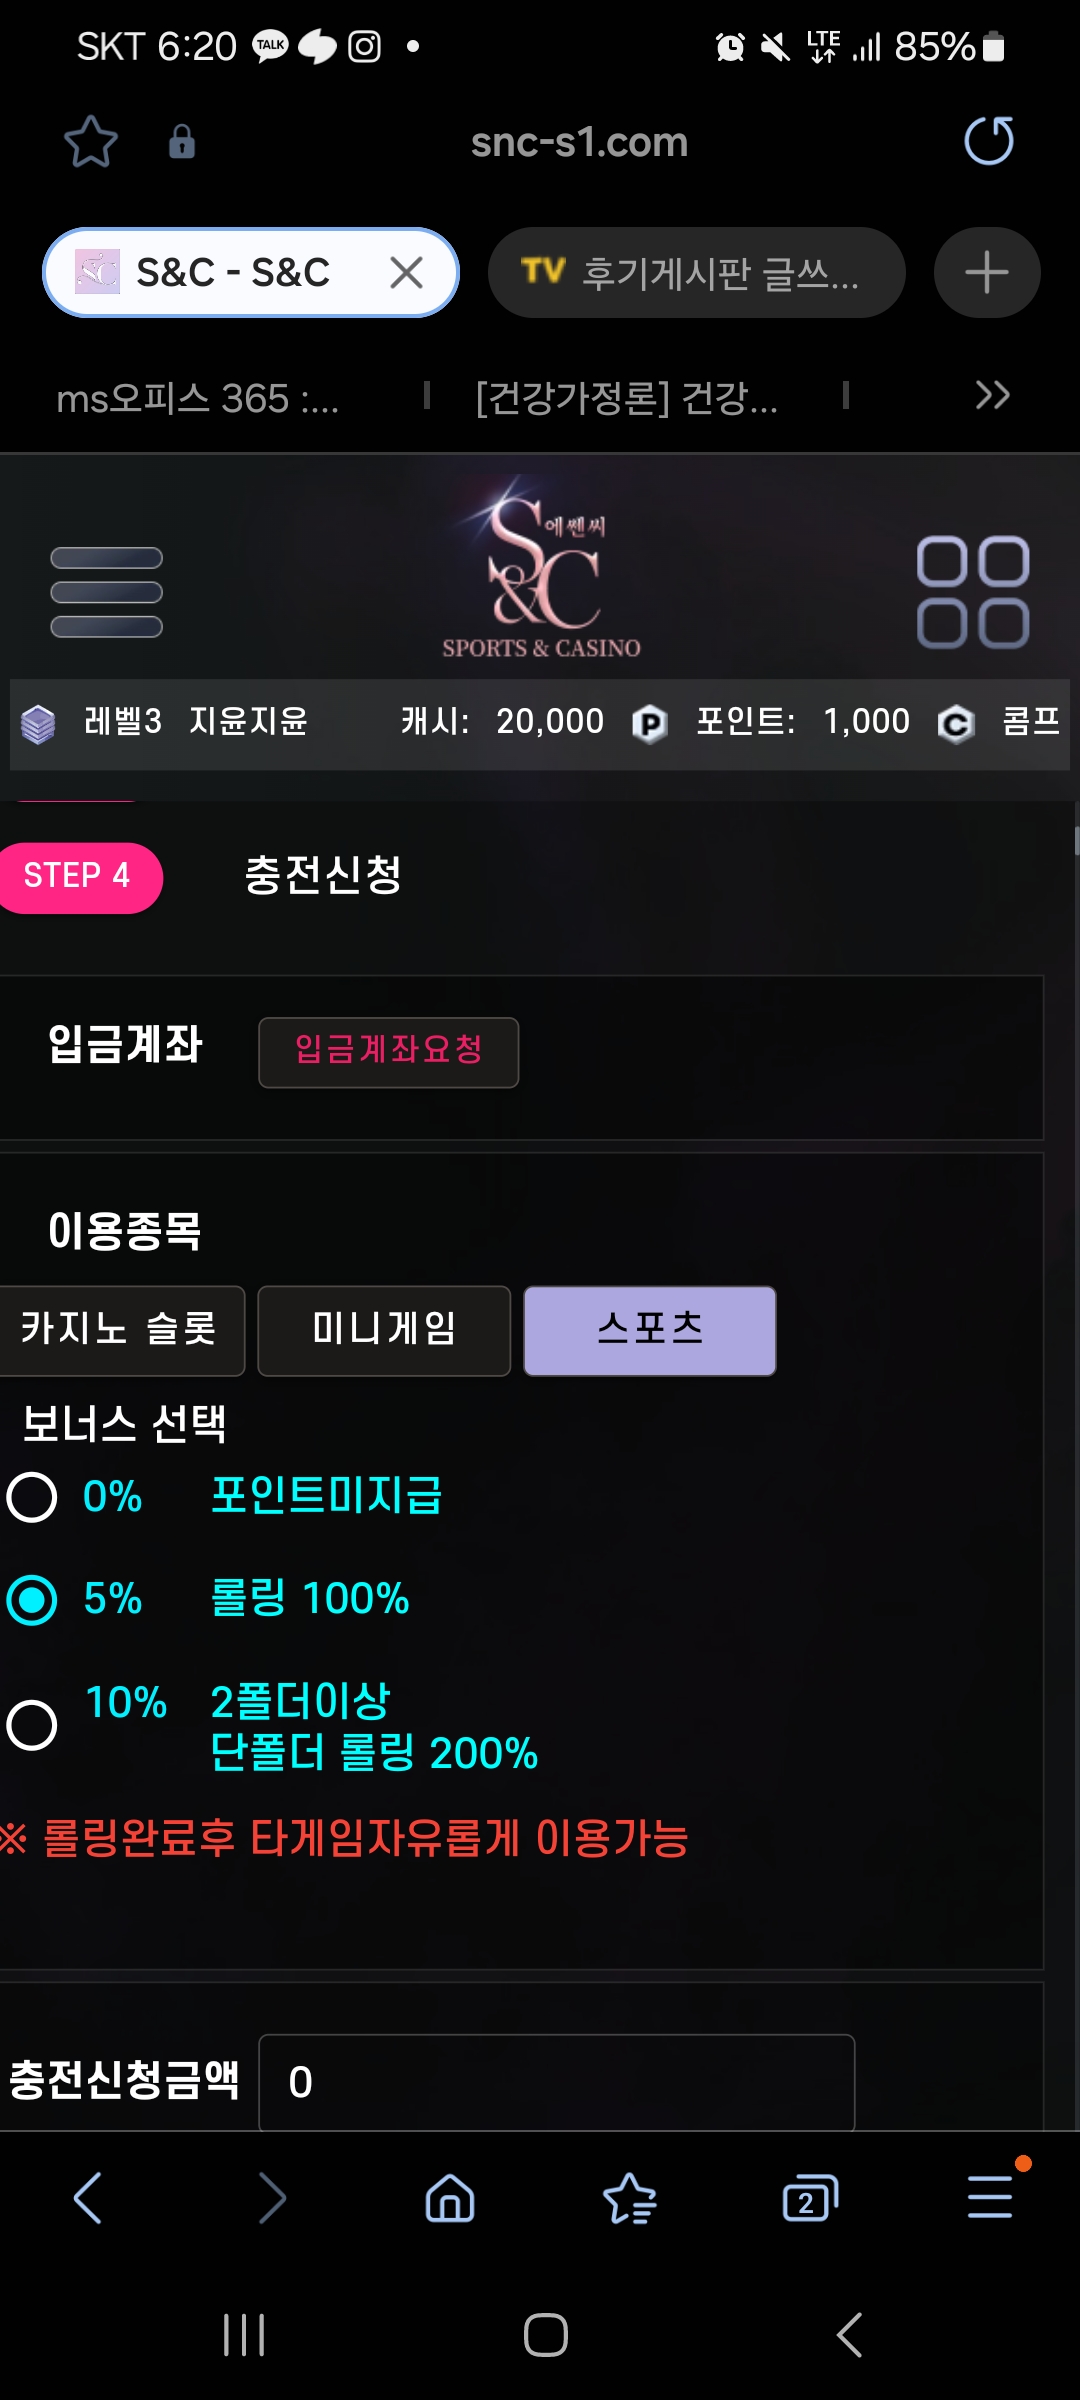Select the 10% two-fold bonus option

click(32, 1725)
